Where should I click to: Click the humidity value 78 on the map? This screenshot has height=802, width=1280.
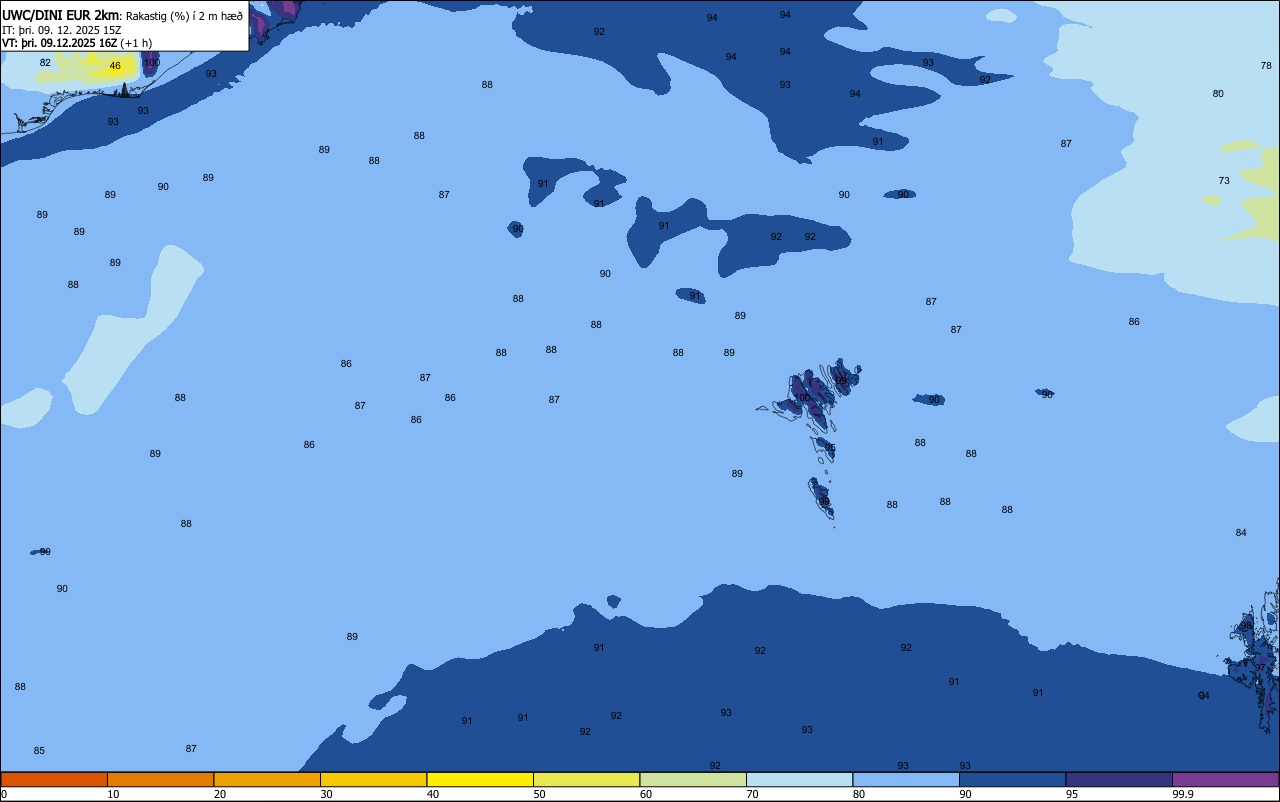tap(1266, 65)
